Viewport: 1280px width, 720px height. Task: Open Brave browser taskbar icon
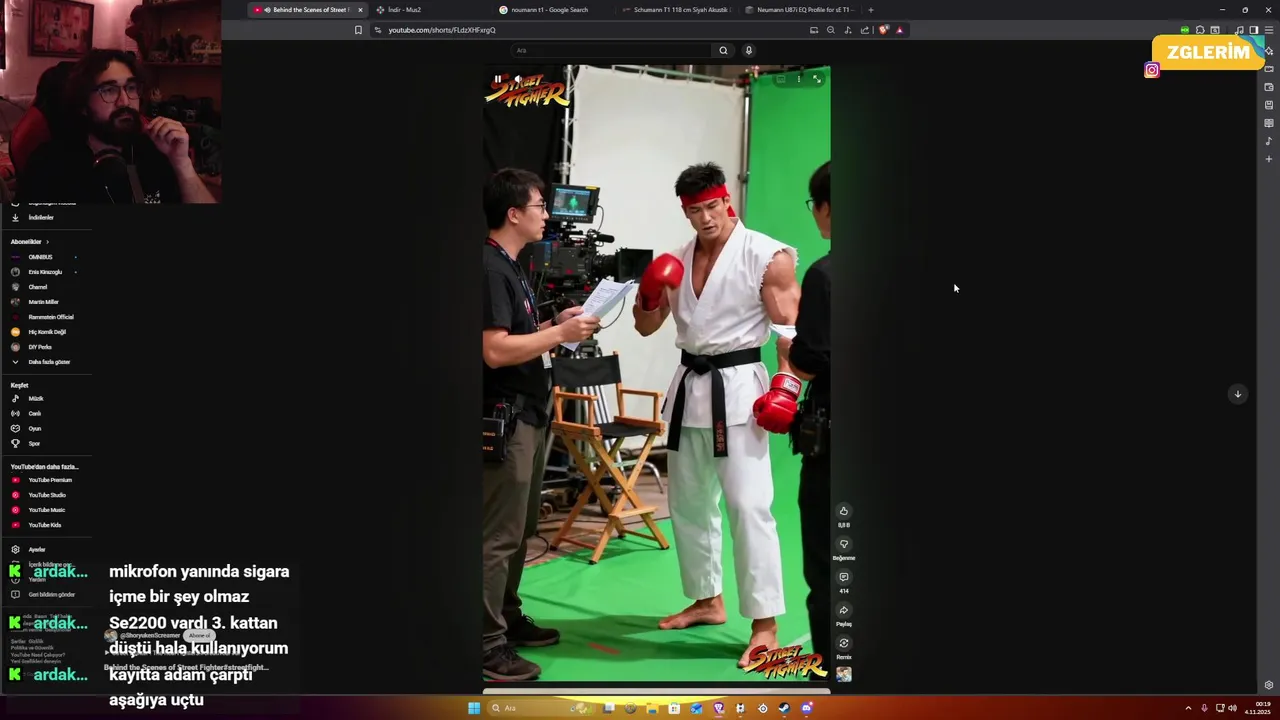pyautogui.click(x=718, y=708)
